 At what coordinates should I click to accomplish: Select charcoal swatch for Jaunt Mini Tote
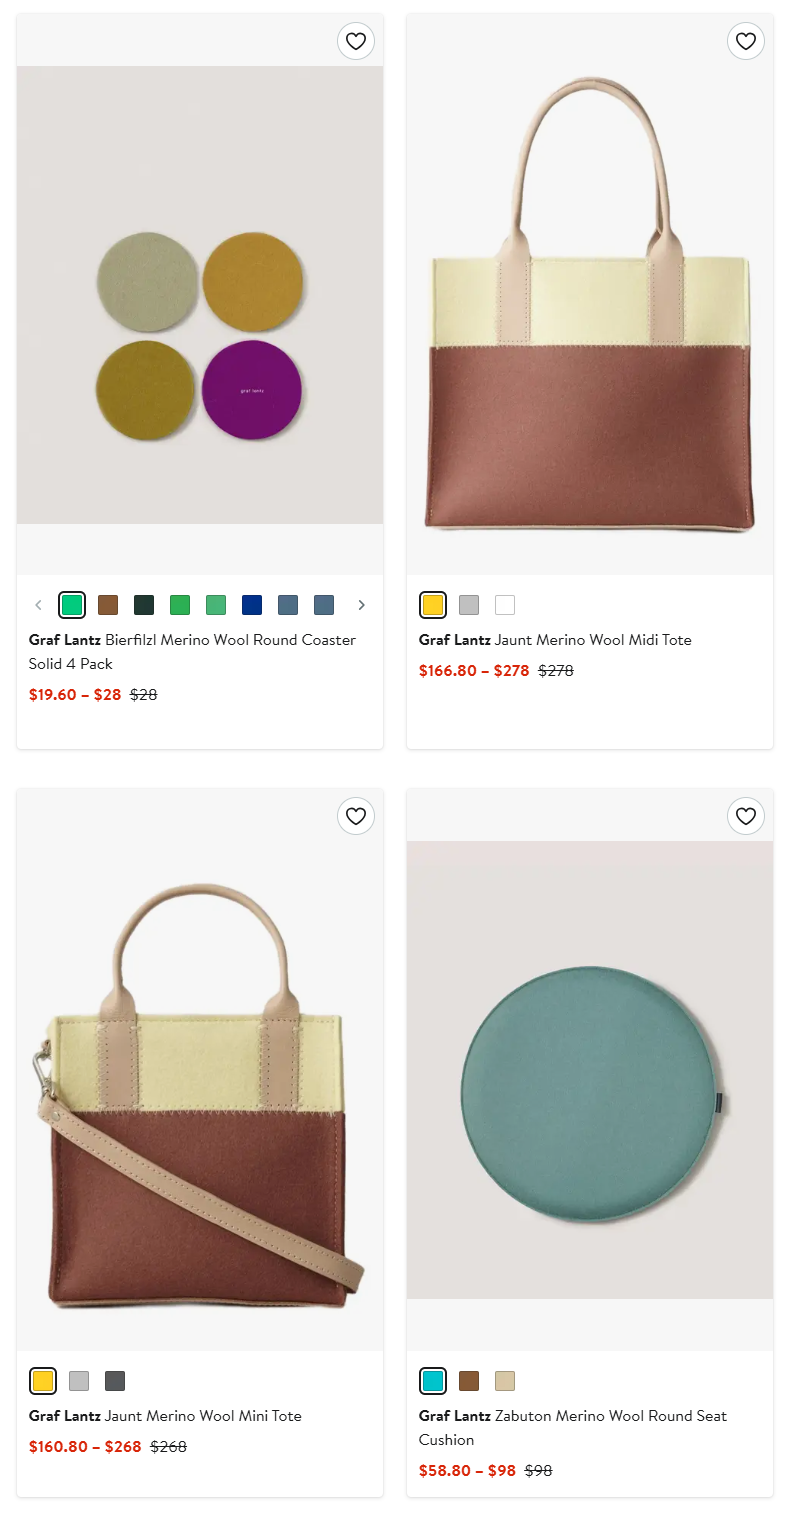tap(115, 1381)
